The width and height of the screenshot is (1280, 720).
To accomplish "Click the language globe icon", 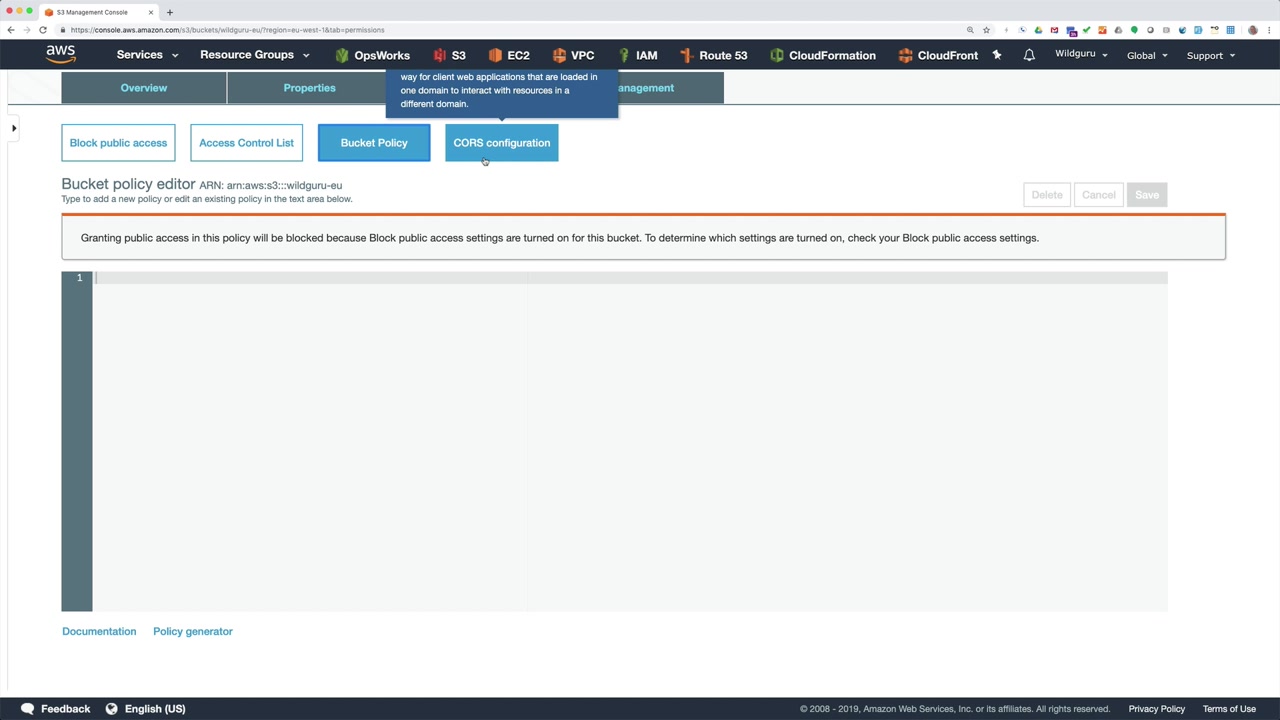I will click(112, 709).
